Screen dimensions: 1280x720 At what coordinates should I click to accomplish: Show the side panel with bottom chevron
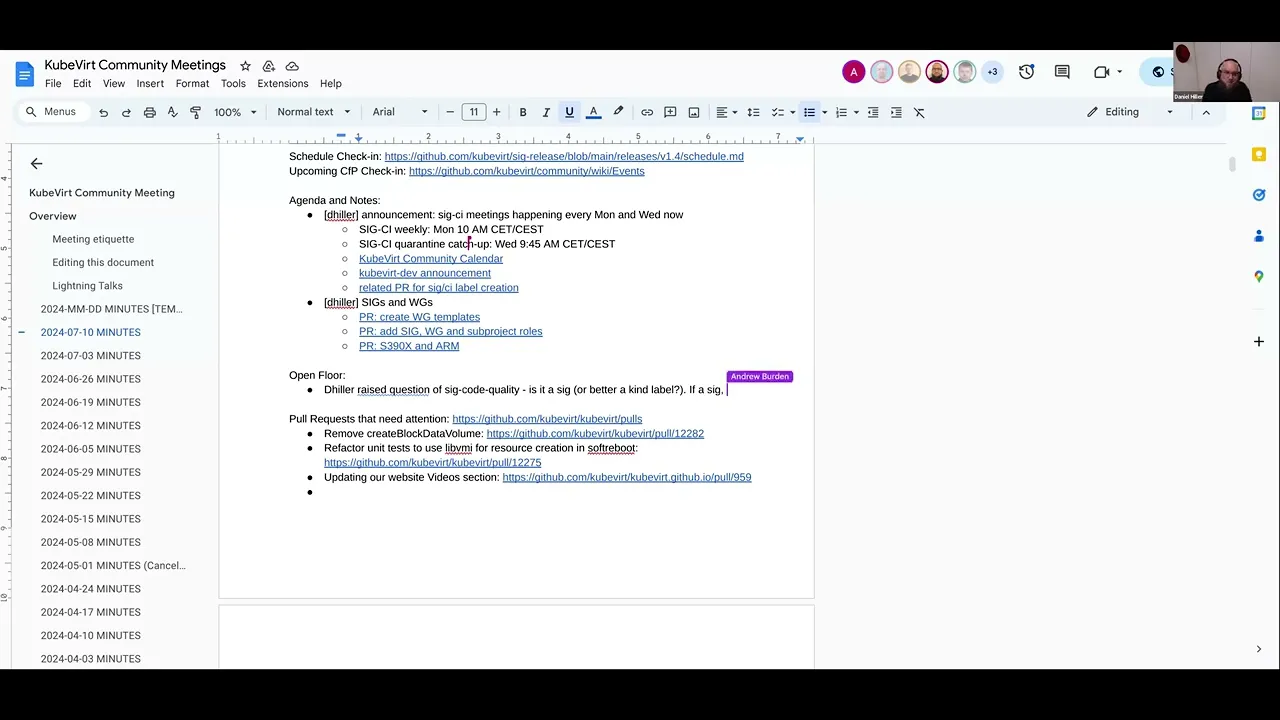1259,649
